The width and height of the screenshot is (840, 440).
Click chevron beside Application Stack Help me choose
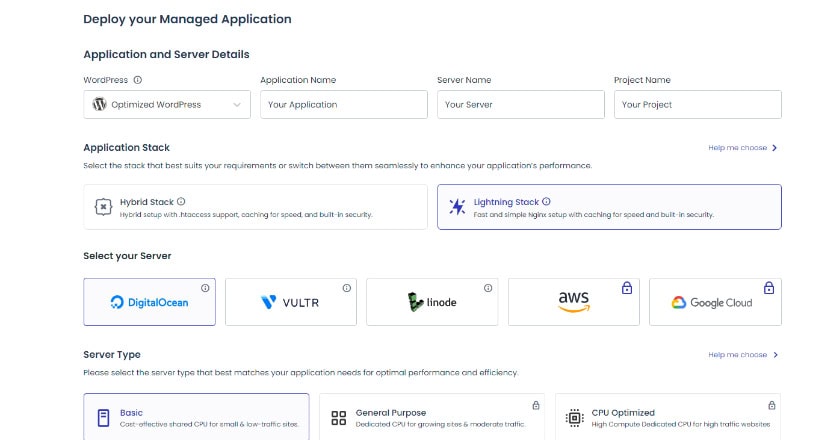[775, 148]
